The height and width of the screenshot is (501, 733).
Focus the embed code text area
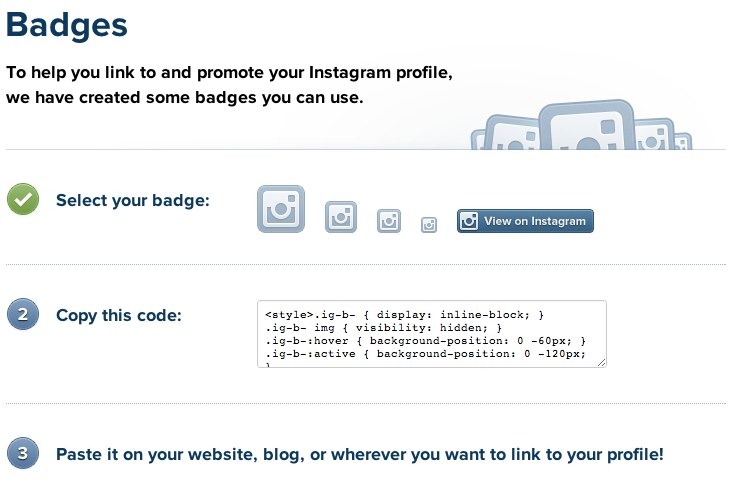pyautogui.click(x=432, y=334)
